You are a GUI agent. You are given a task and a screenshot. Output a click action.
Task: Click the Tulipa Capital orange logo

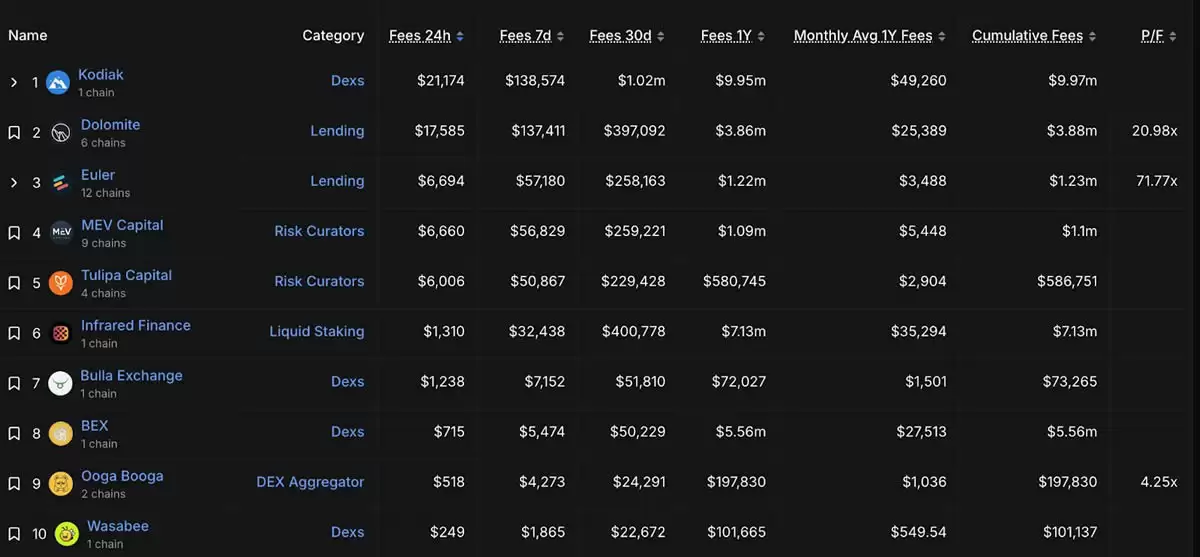61,283
